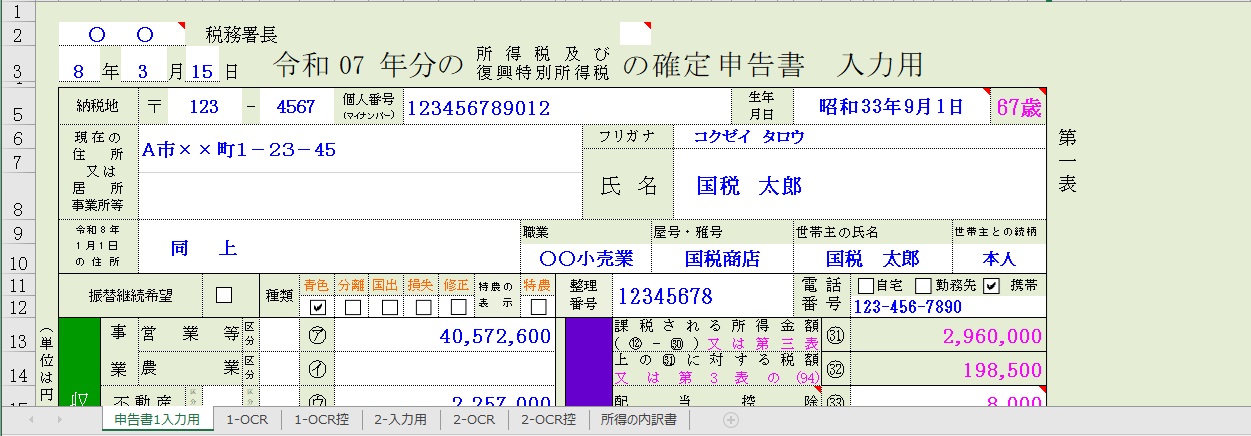Click the circled ア marker for 営業等
The image size is (1251, 436).
pos(317,336)
